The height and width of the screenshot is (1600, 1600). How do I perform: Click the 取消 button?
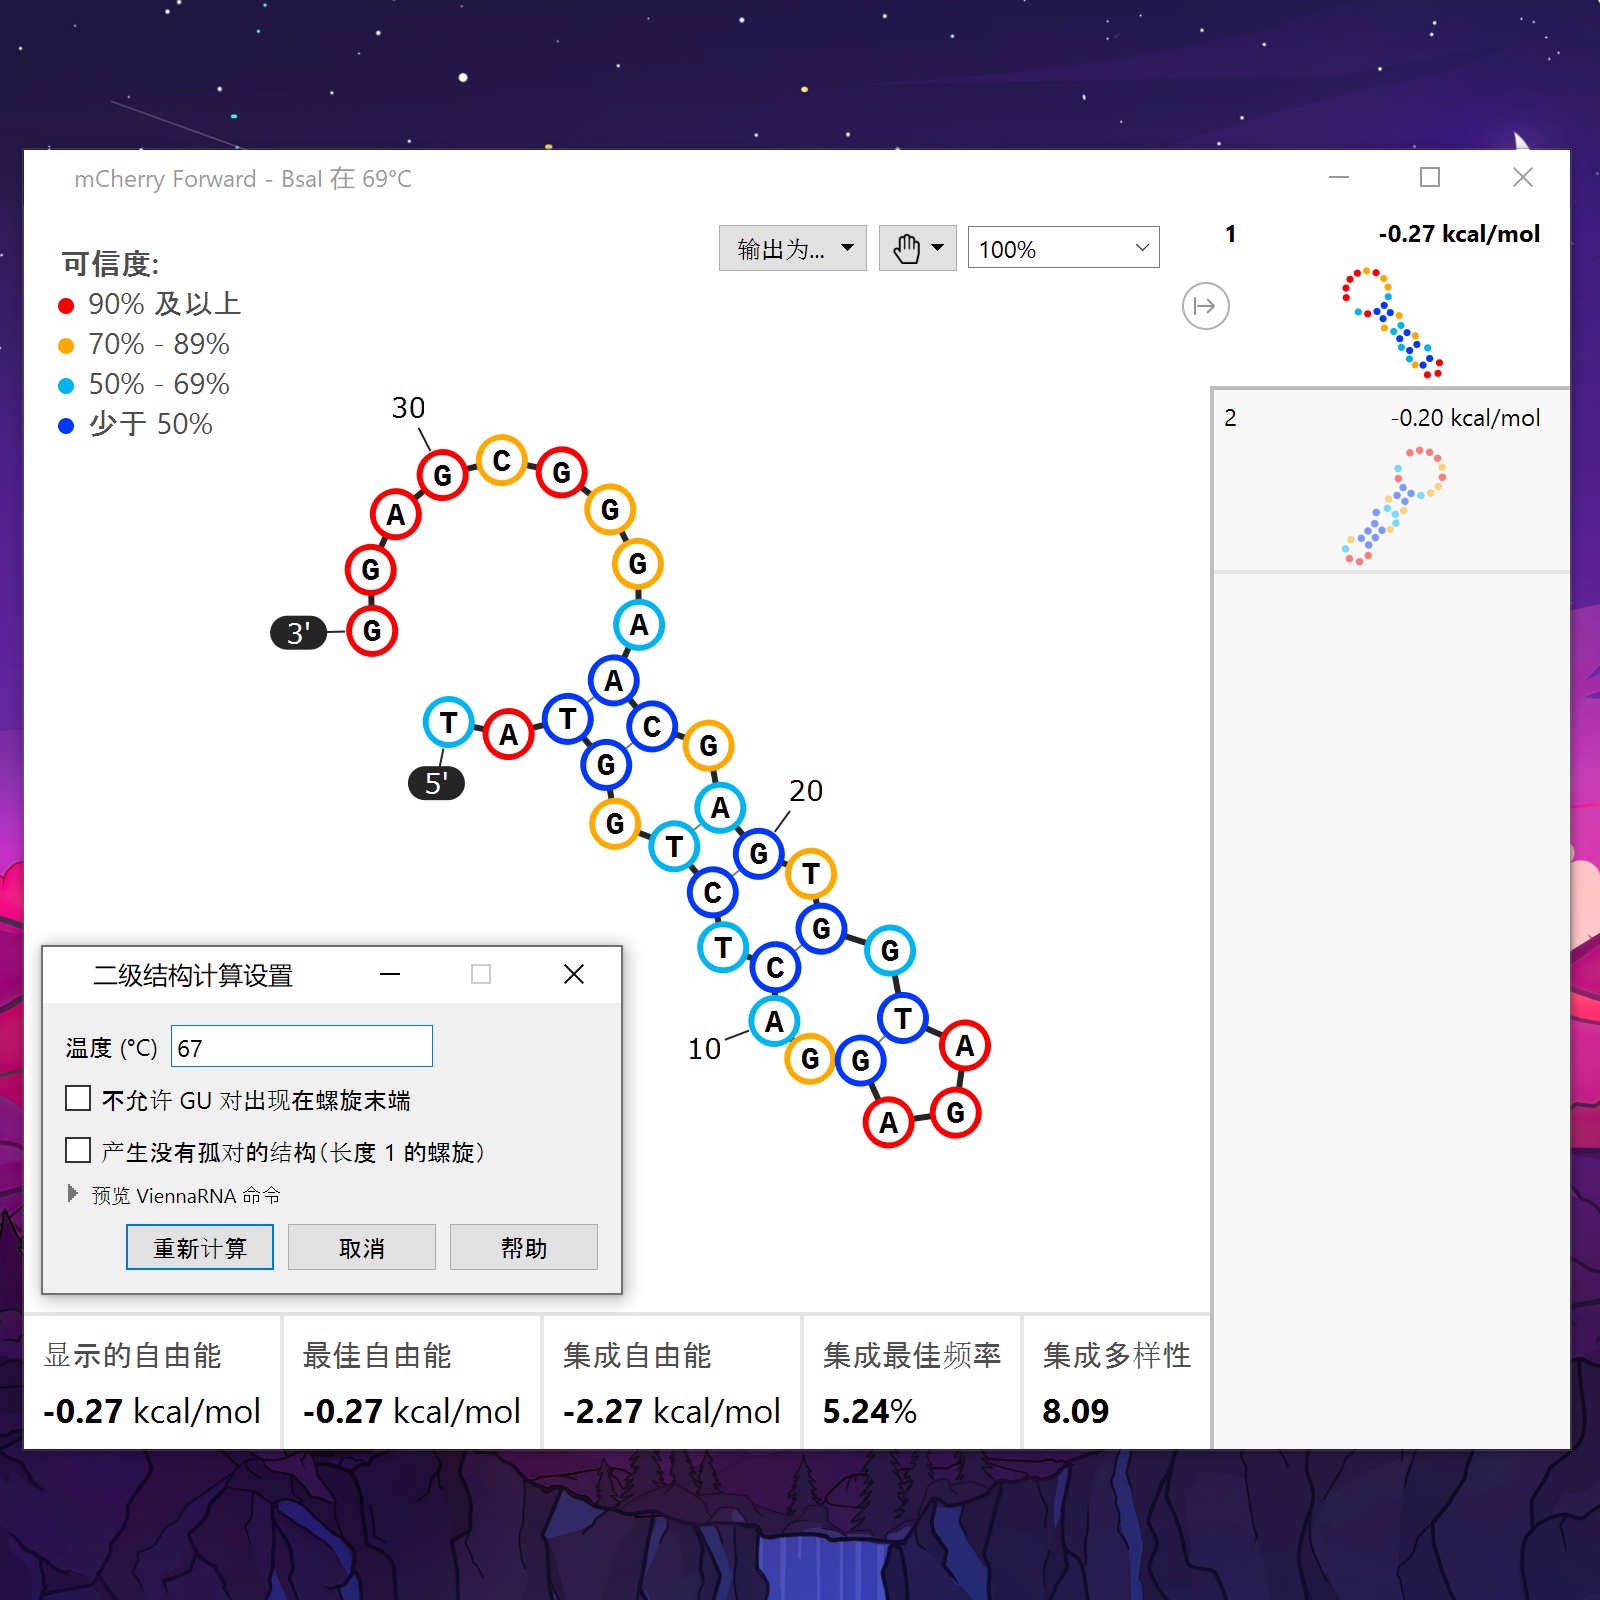point(361,1247)
